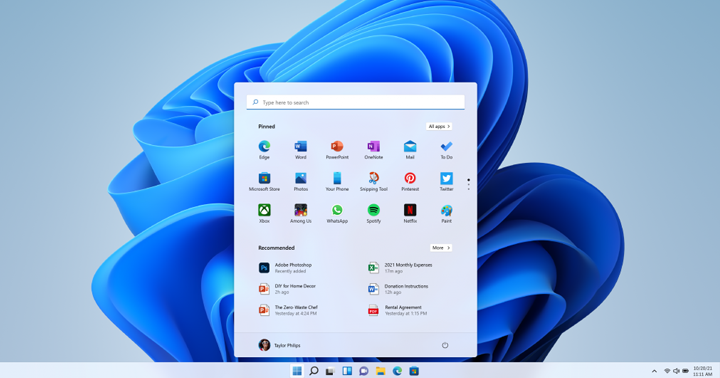This screenshot has height=378, width=720.
Task: Open the pinned apps page dots
Action: [x=468, y=184]
